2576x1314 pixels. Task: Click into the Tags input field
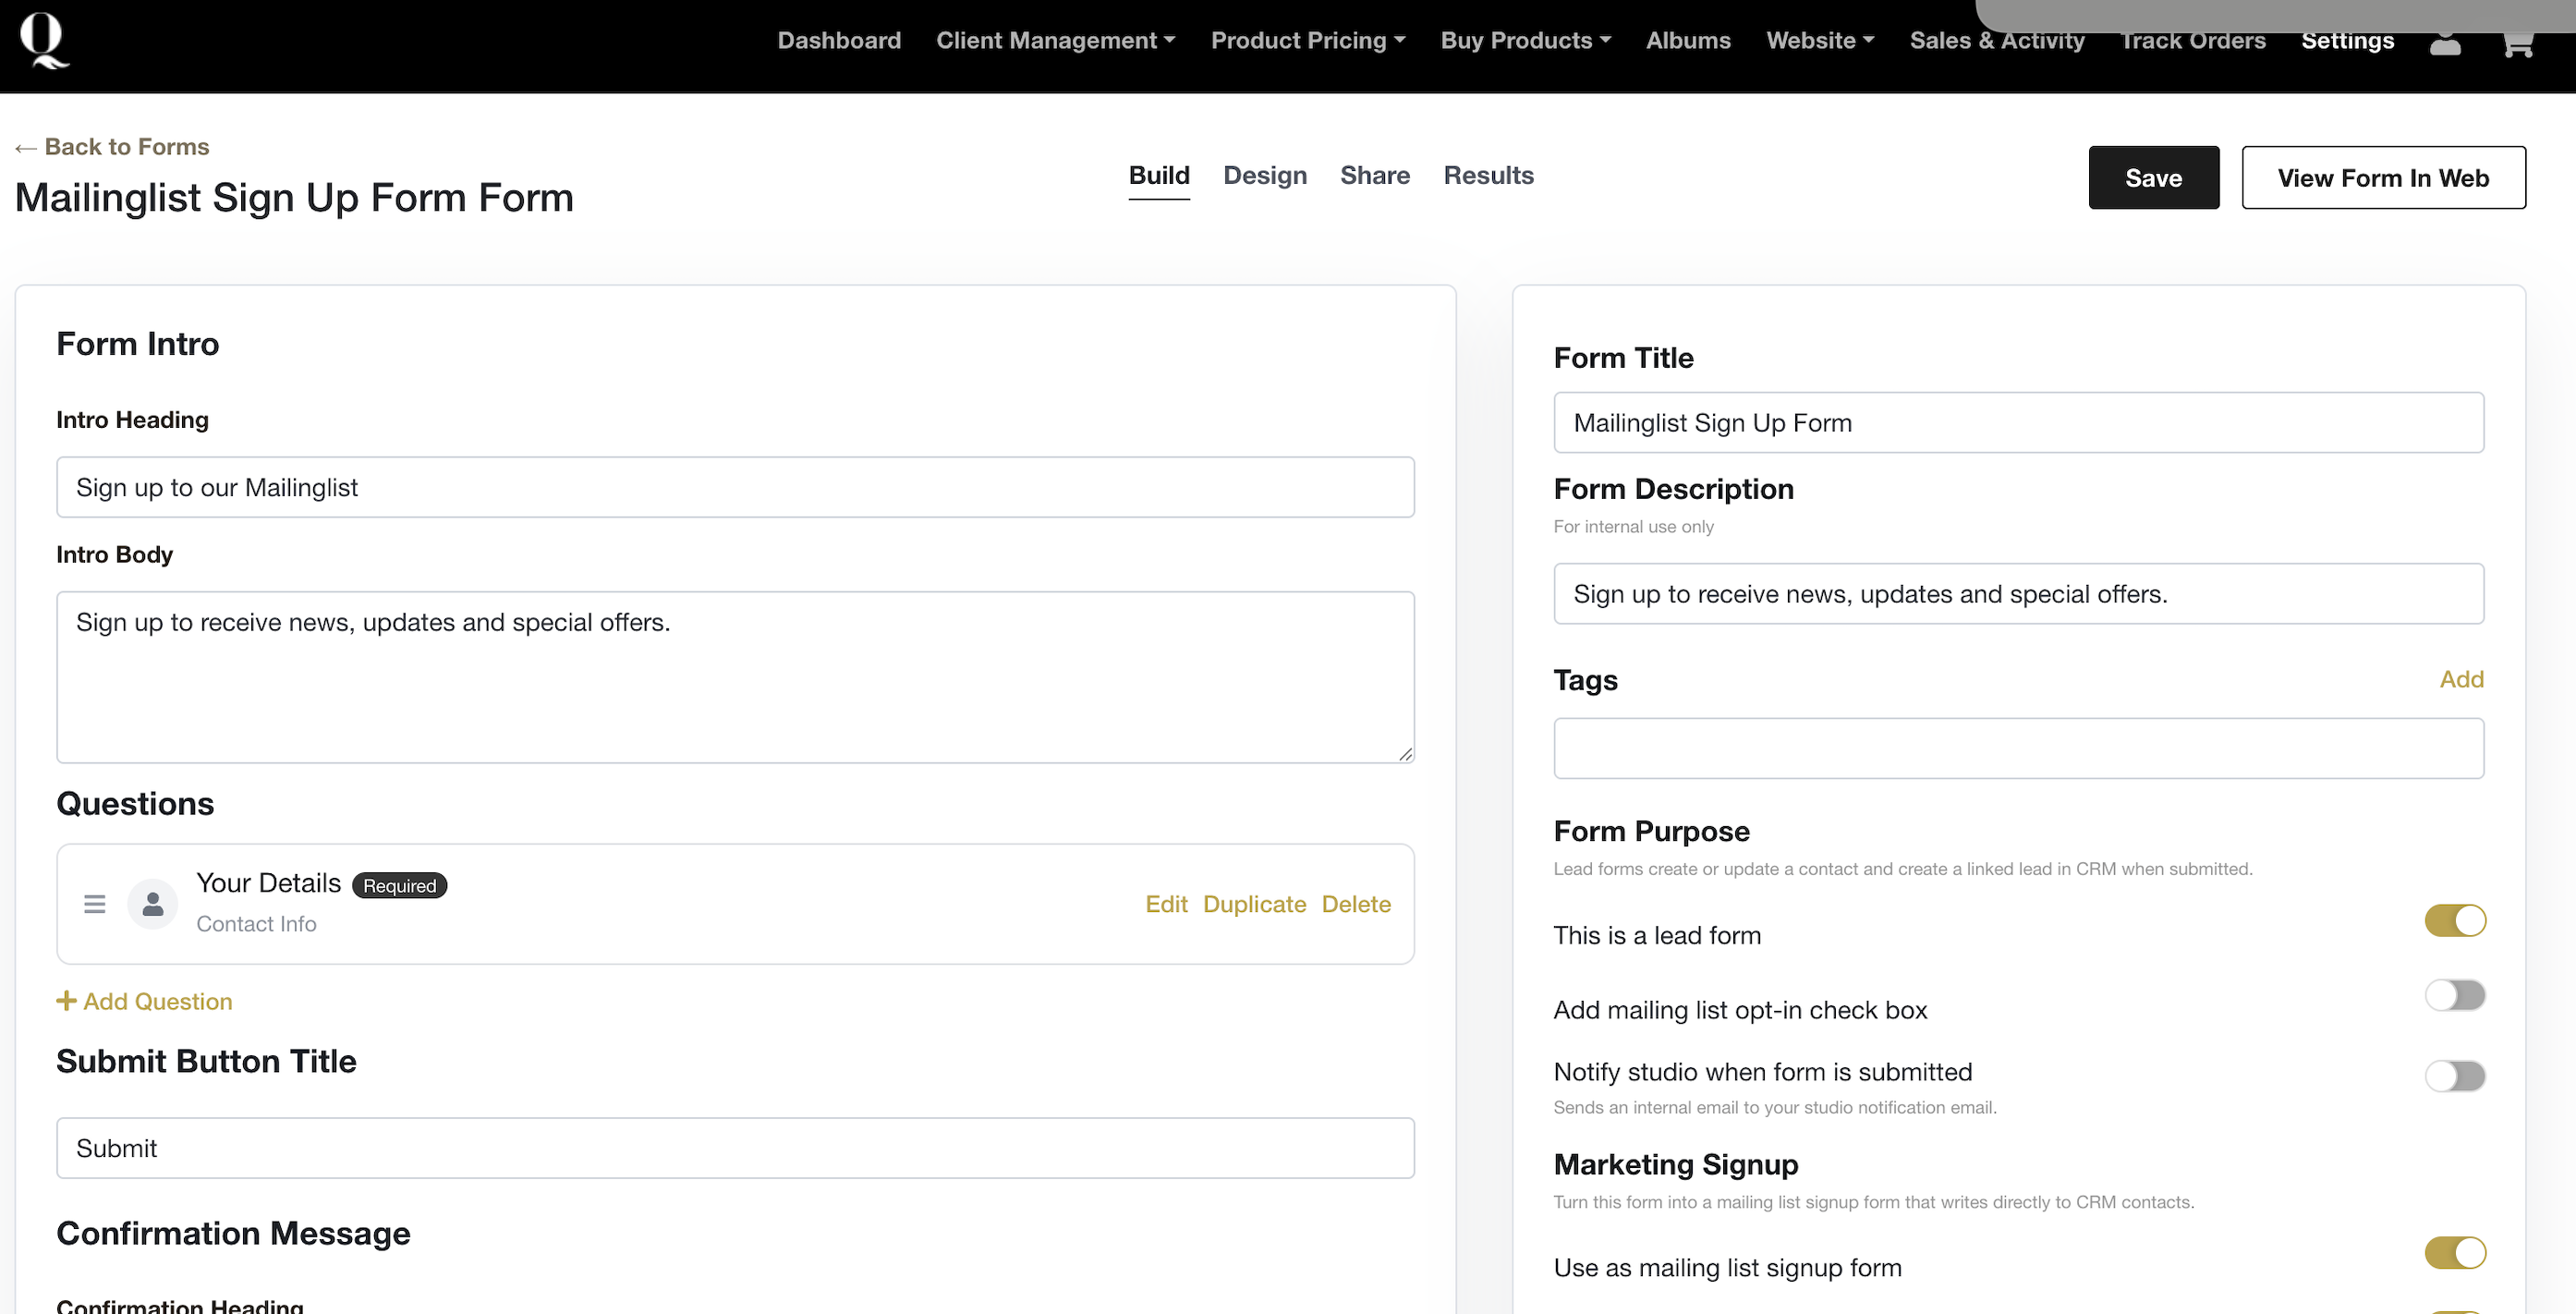[2017, 748]
